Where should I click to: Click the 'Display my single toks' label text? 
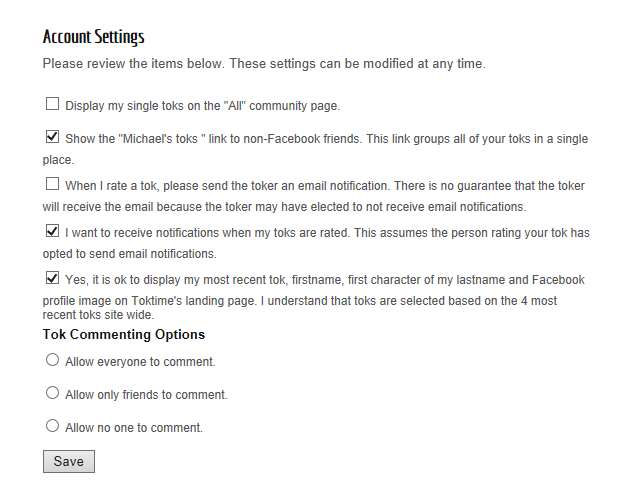(202, 106)
